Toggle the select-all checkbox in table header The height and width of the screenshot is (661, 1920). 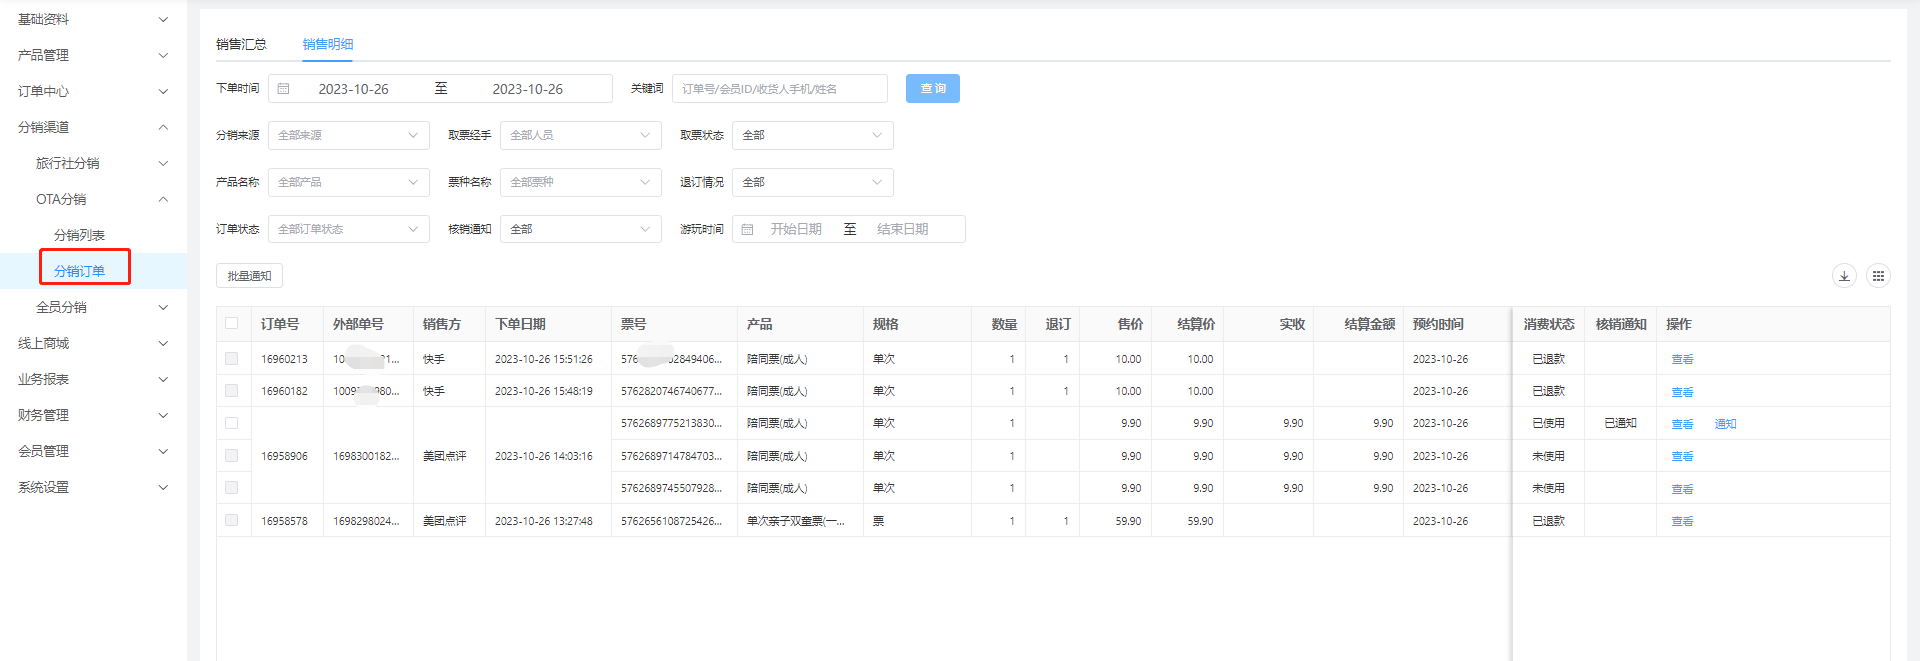[232, 324]
